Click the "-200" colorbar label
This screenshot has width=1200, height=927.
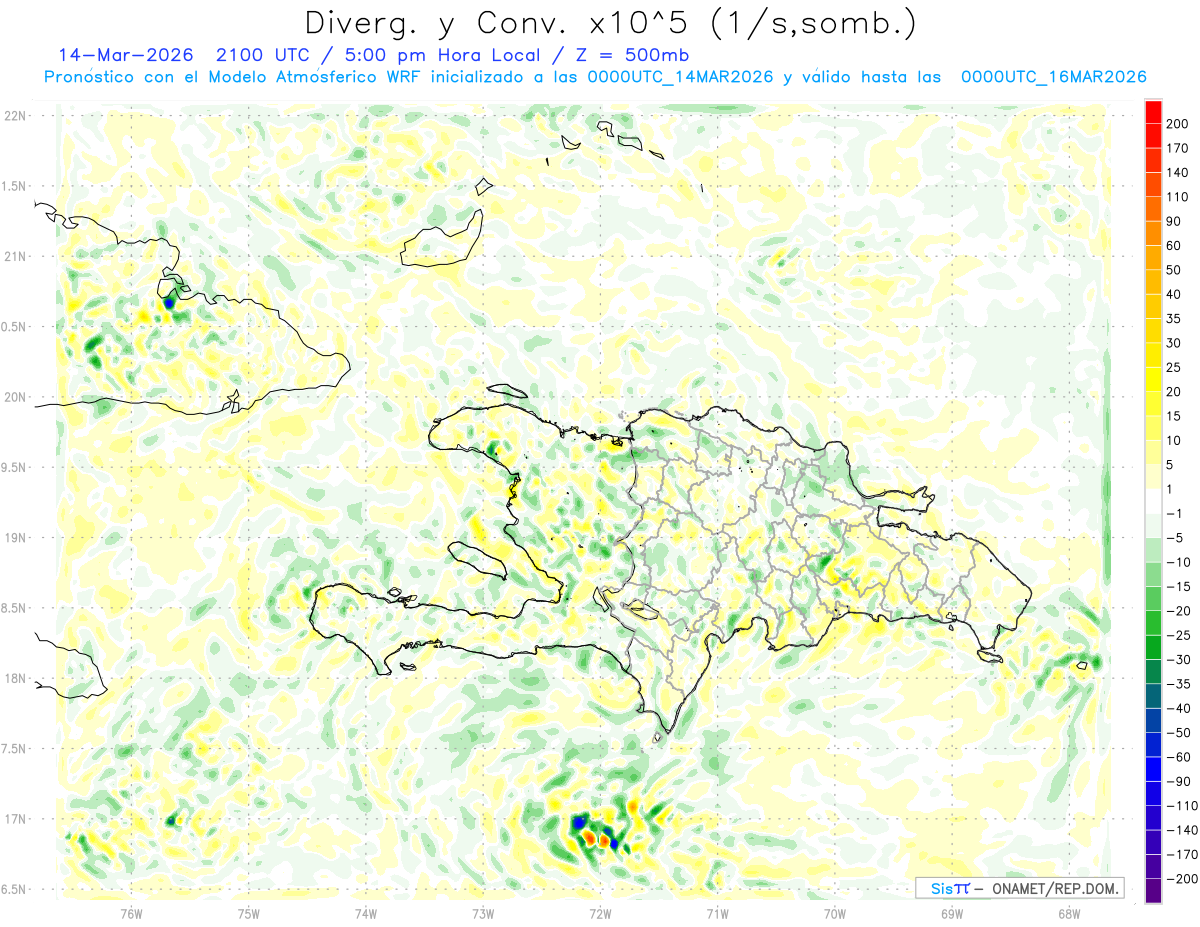1183,879
